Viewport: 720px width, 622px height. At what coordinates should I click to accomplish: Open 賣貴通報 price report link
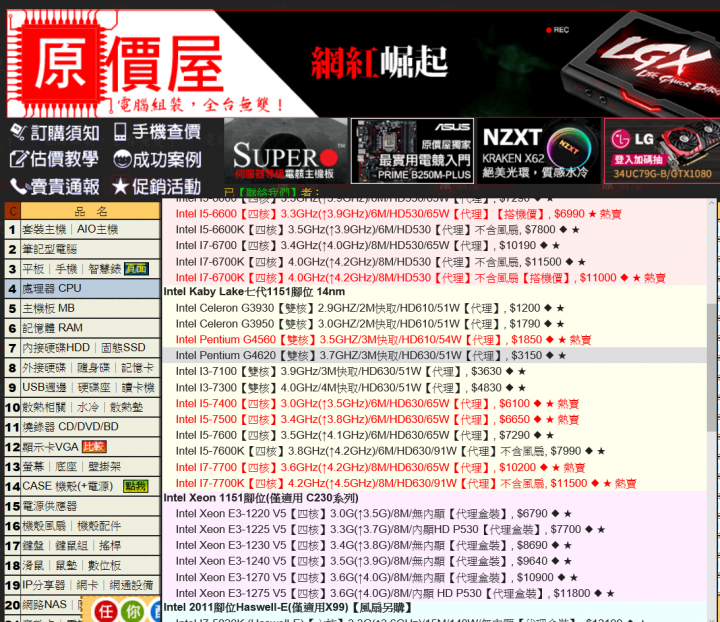pyautogui.click(x=55, y=186)
